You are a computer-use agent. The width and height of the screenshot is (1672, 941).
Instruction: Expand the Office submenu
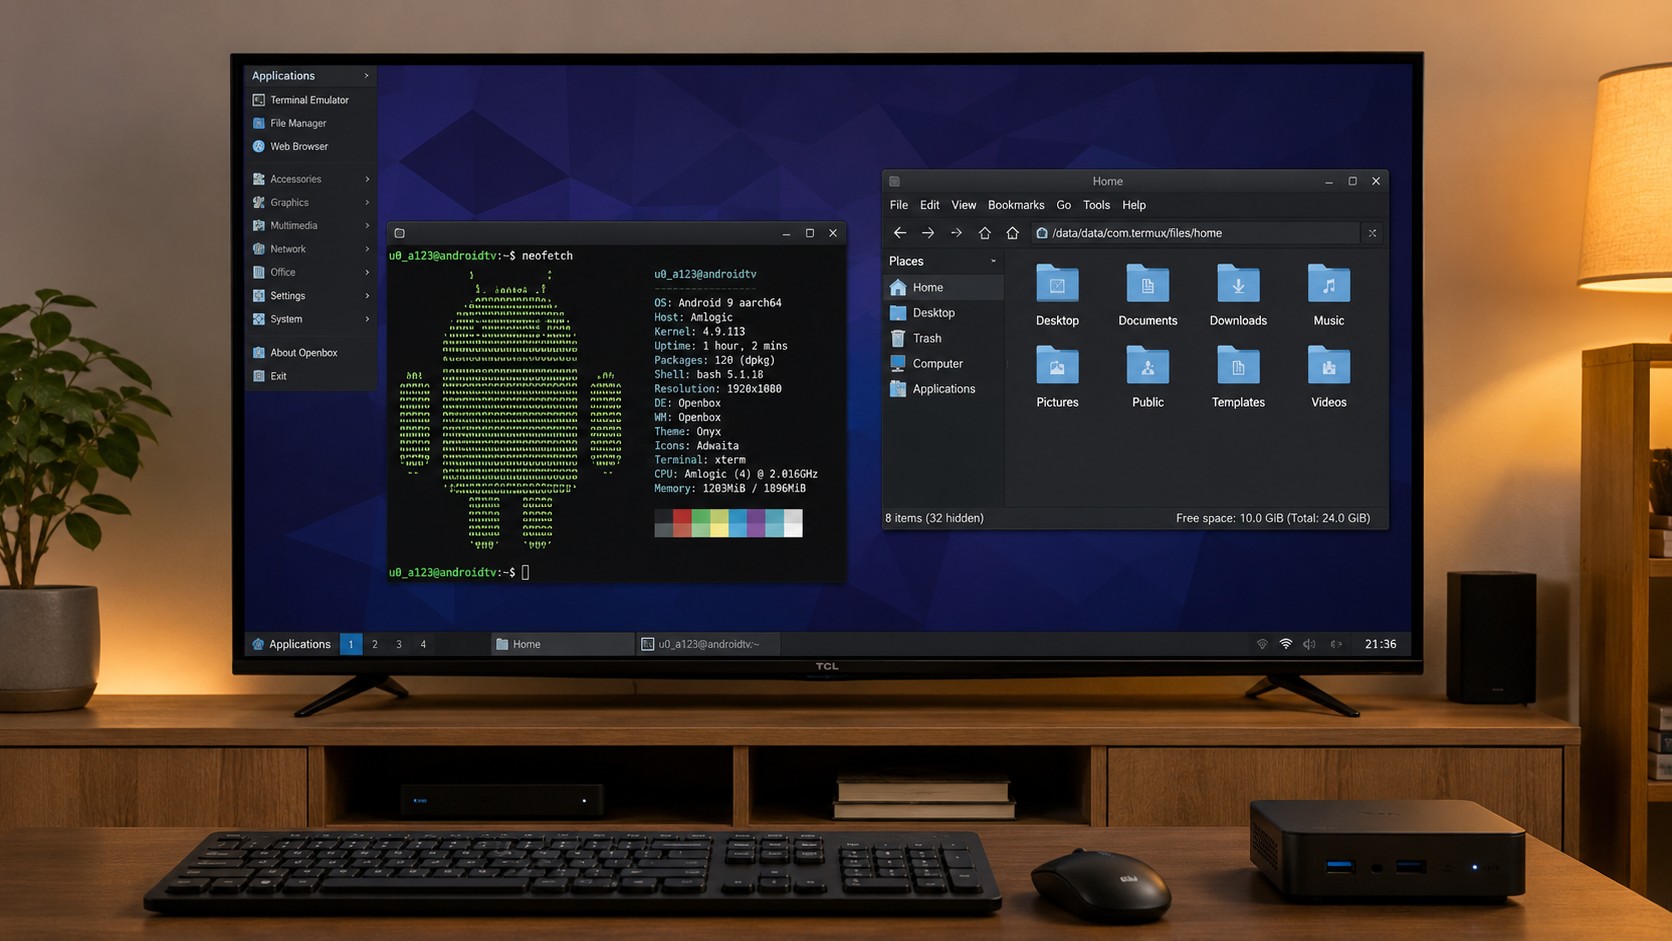[310, 272]
